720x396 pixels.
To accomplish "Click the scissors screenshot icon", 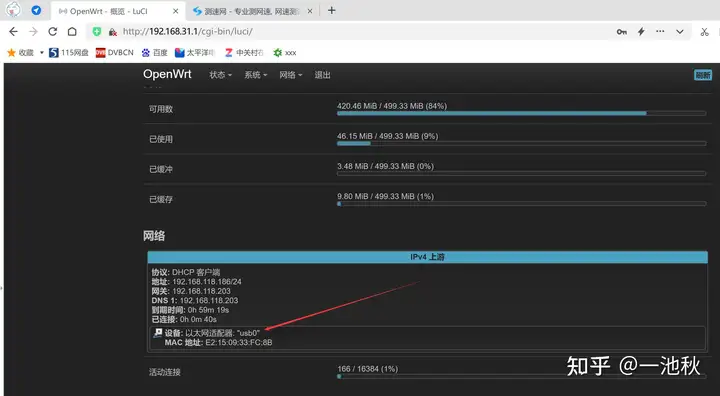I will pyautogui.click(x=704, y=32).
